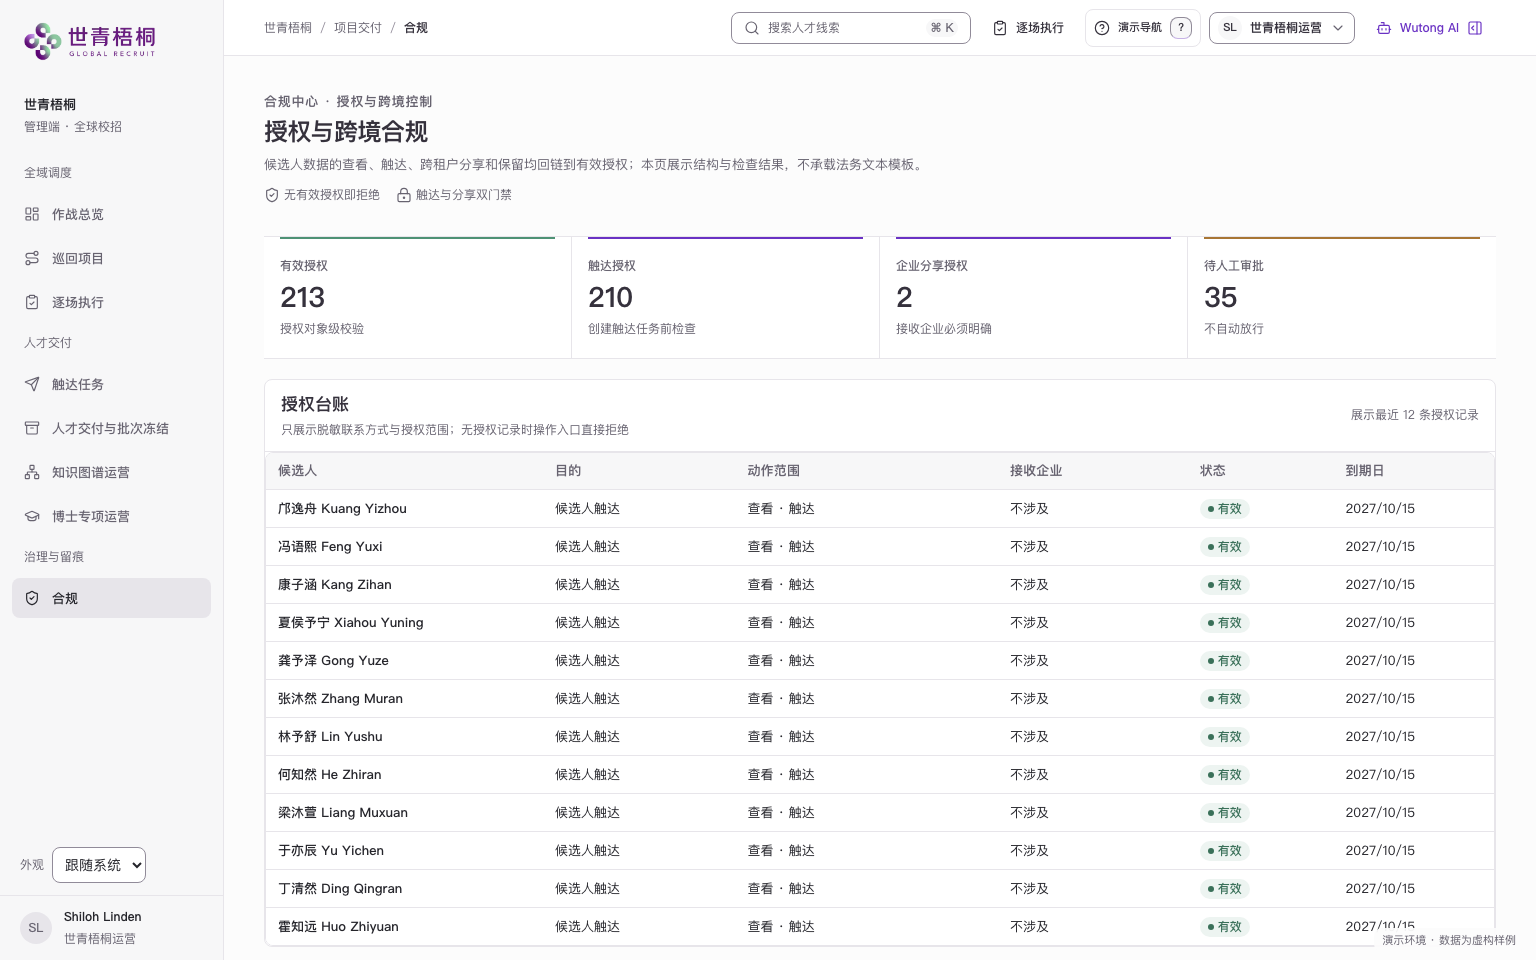Click the clipboard icon beside top 逐场执行
Viewport: 1536px width, 960px height.
pos(1000,28)
